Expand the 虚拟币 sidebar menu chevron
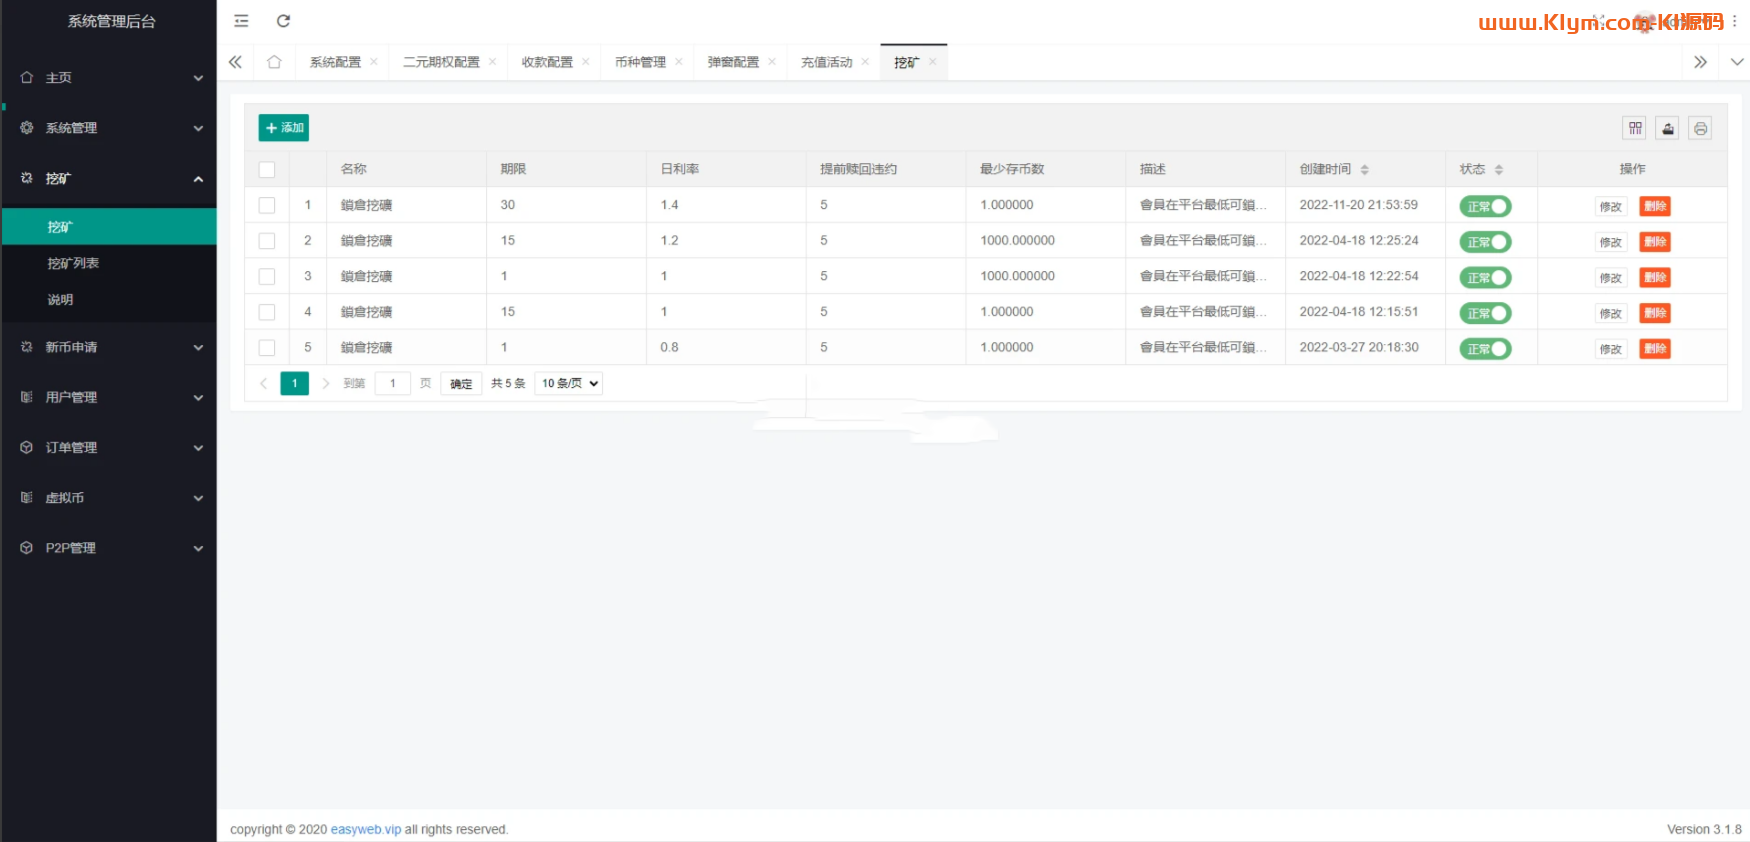This screenshot has width=1750, height=842. pos(198,498)
